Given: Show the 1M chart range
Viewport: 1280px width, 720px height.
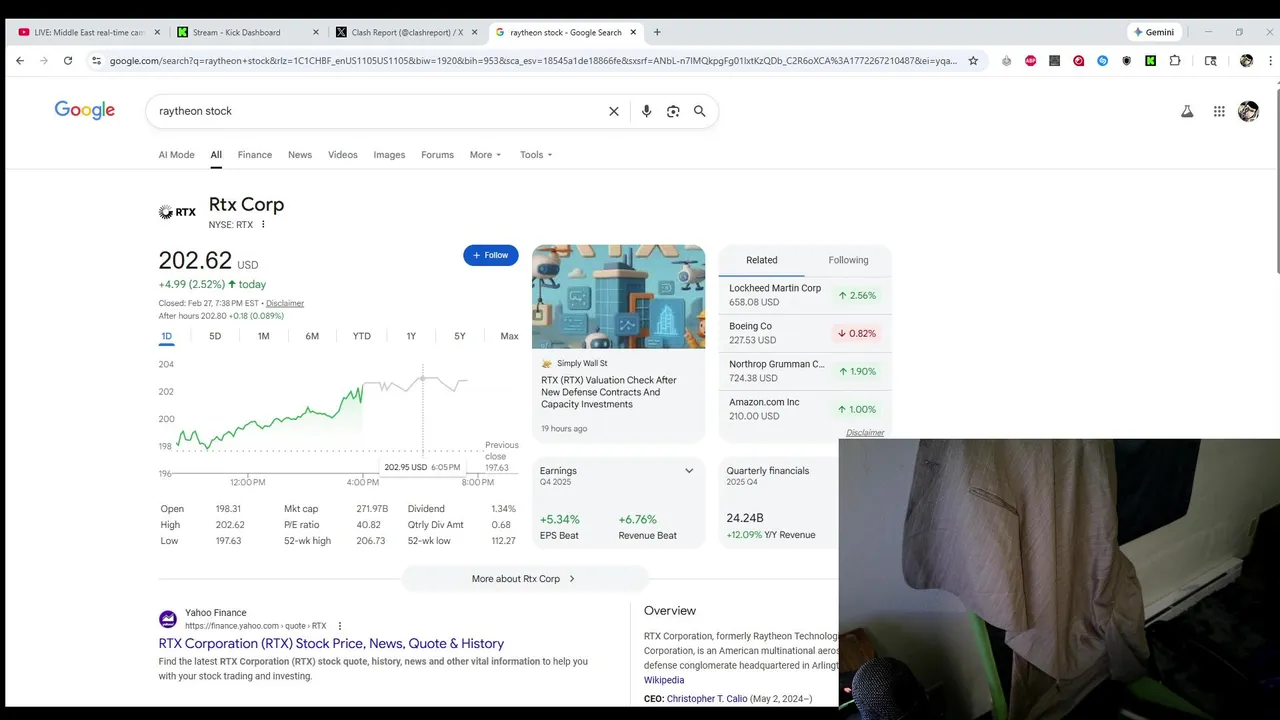Looking at the screenshot, I should coord(264,336).
